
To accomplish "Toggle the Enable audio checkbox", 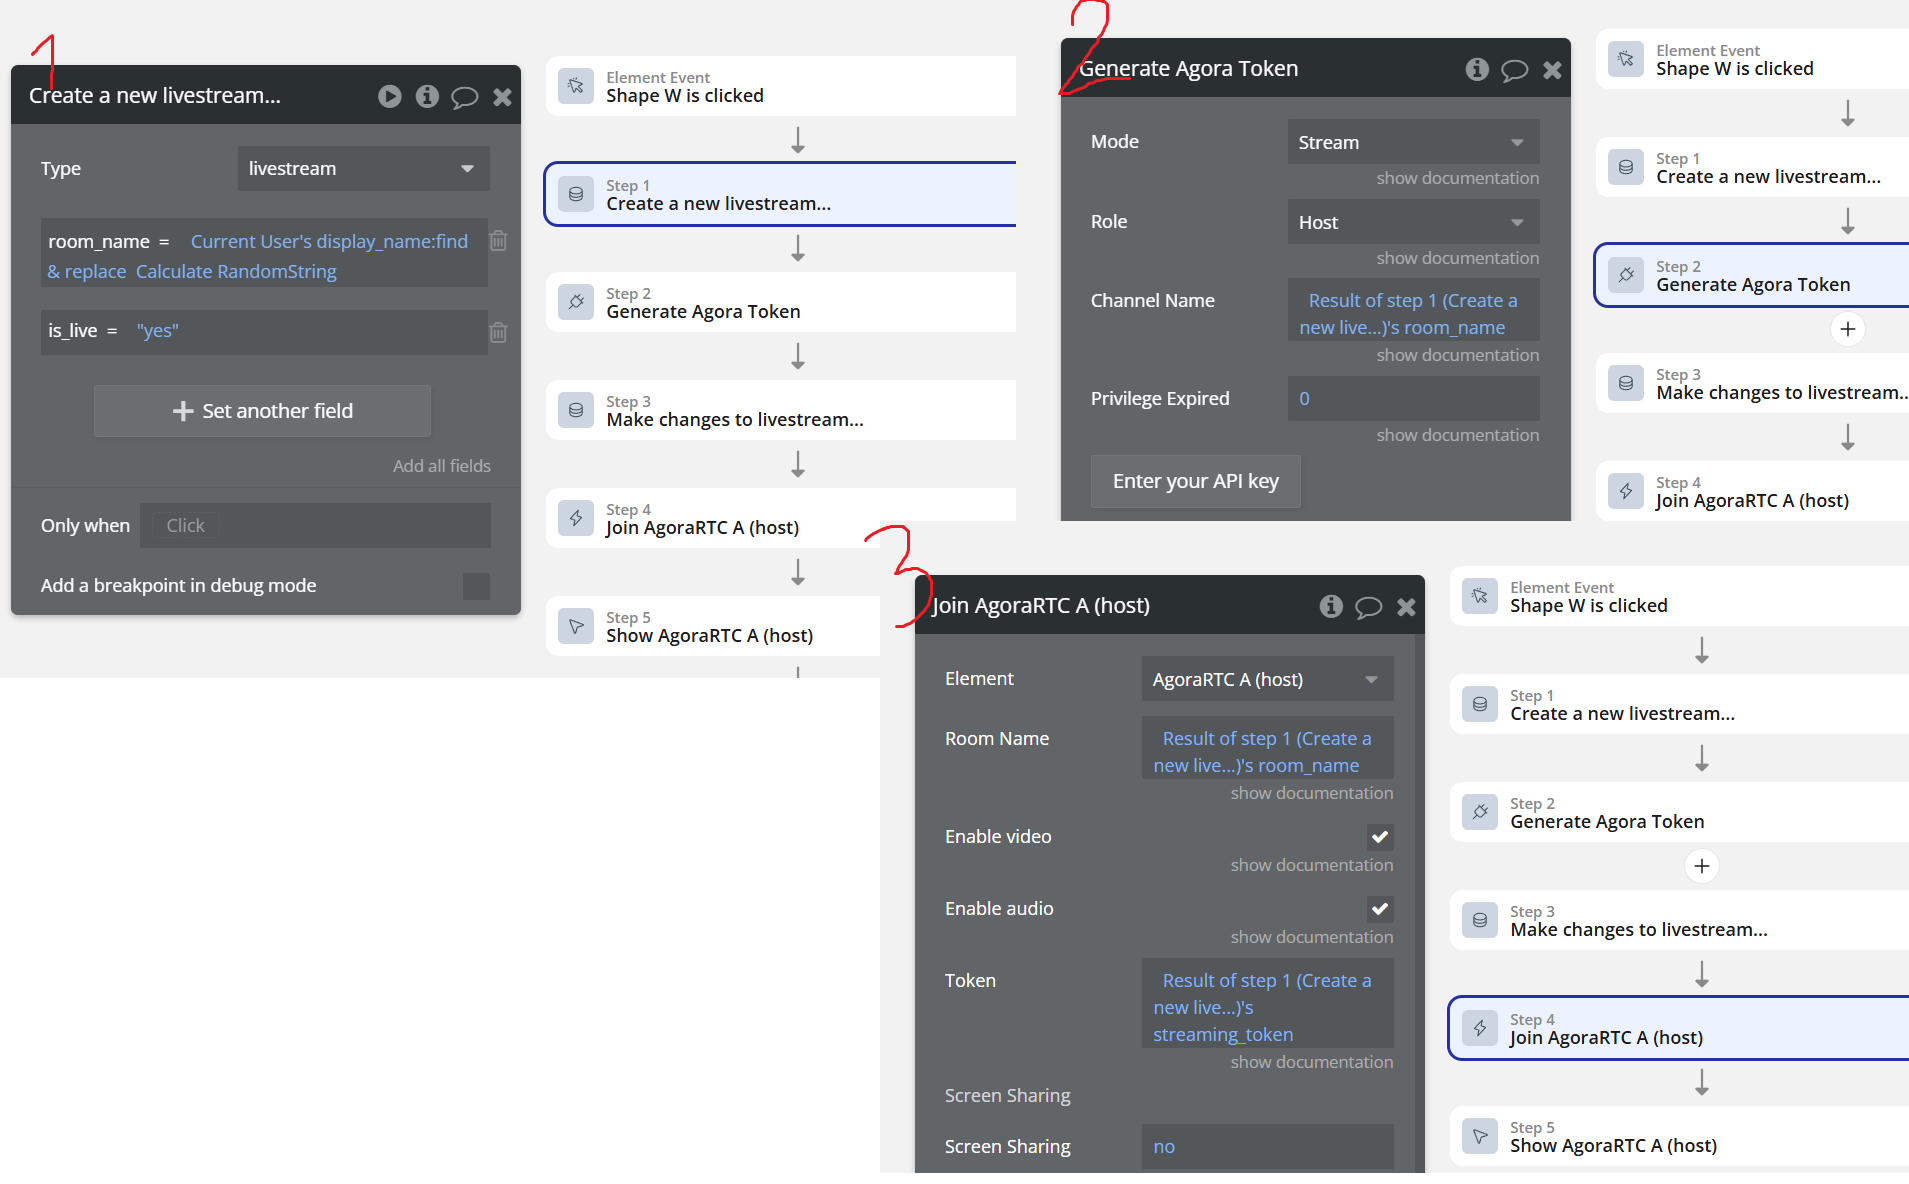I will pyautogui.click(x=1380, y=909).
